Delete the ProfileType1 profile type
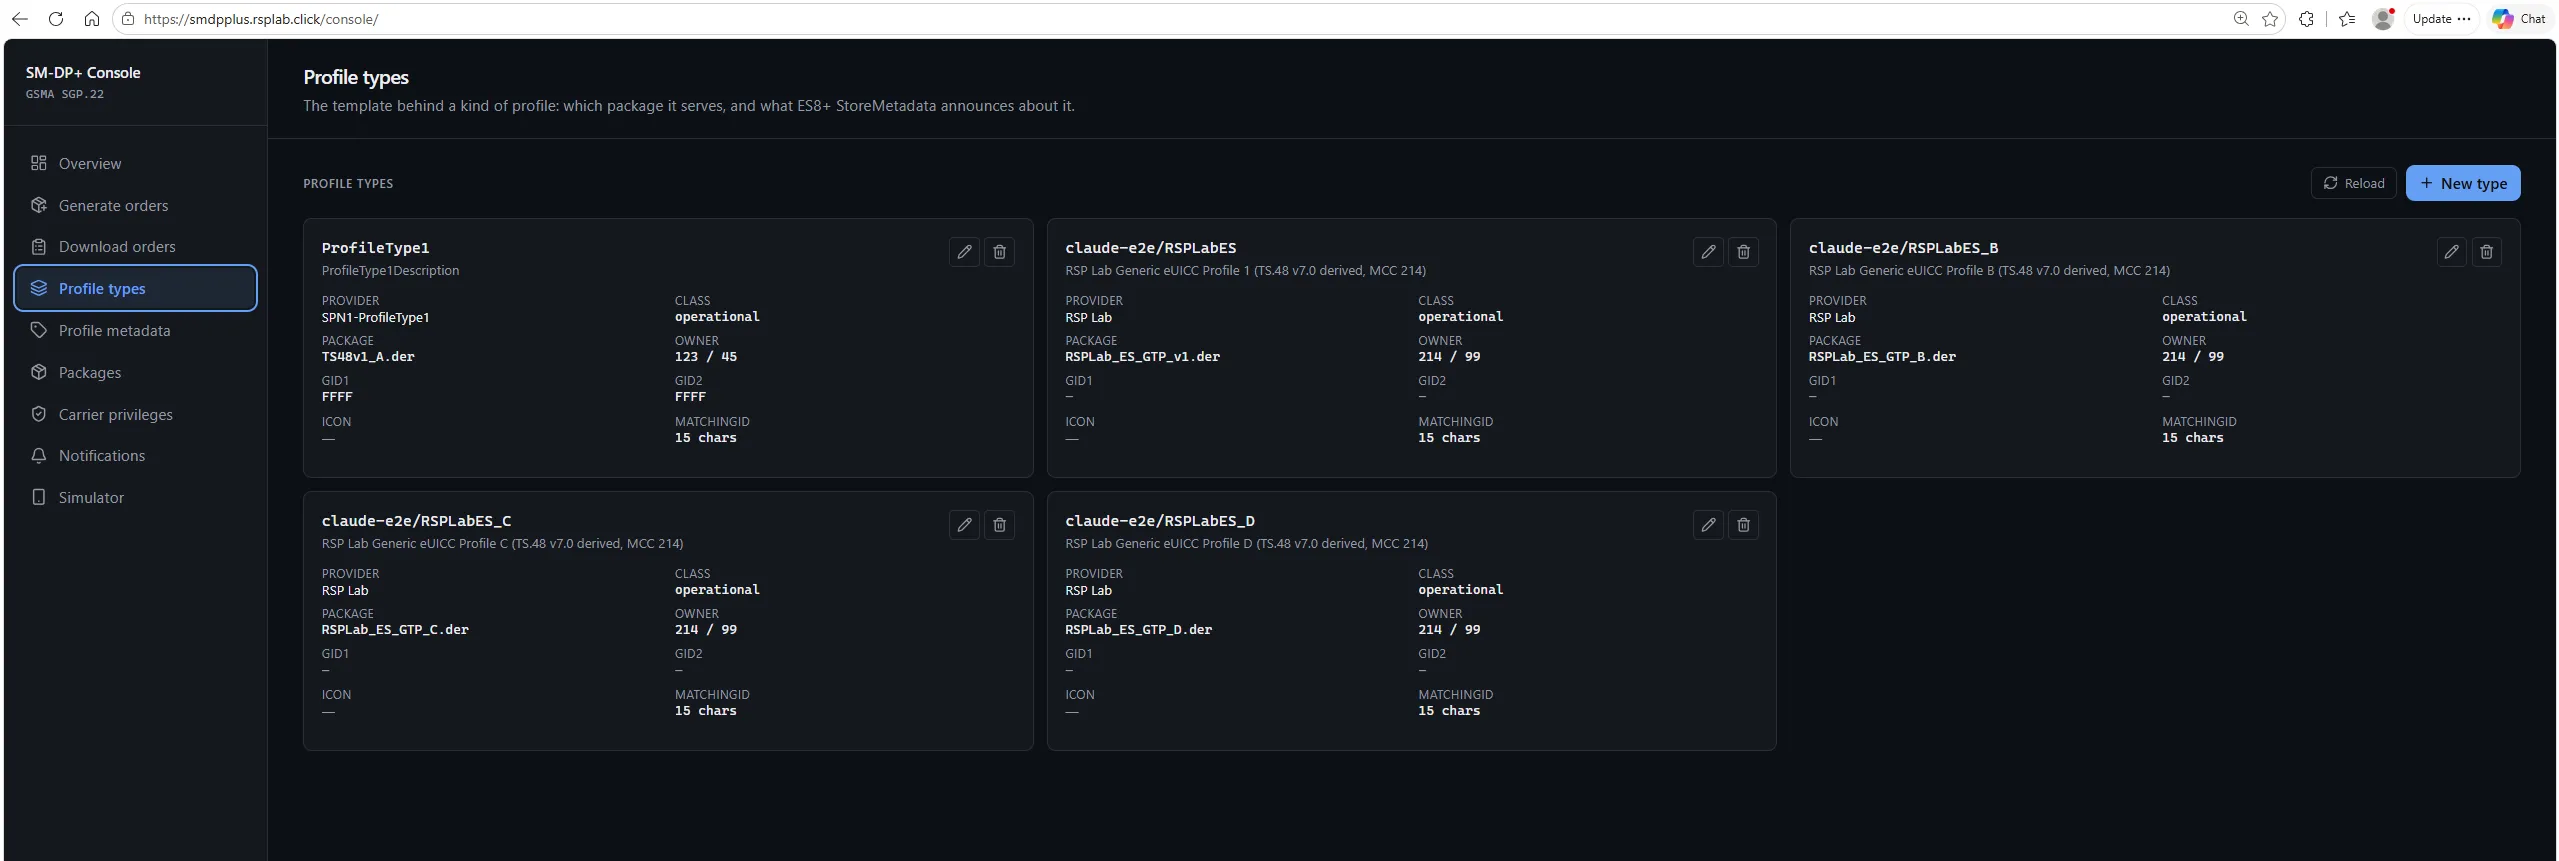 pos(999,252)
